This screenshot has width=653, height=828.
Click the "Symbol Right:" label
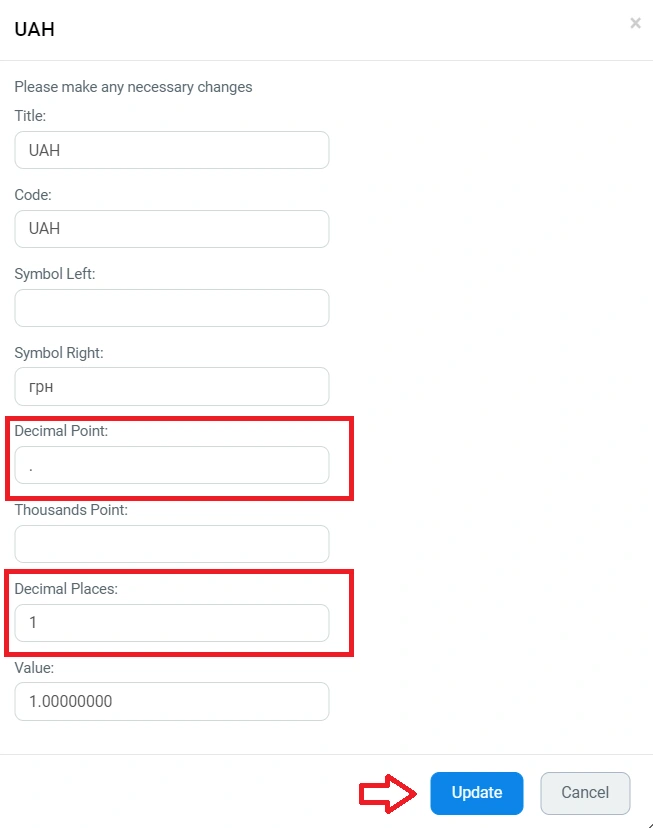pyautogui.click(x=59, y=353)
